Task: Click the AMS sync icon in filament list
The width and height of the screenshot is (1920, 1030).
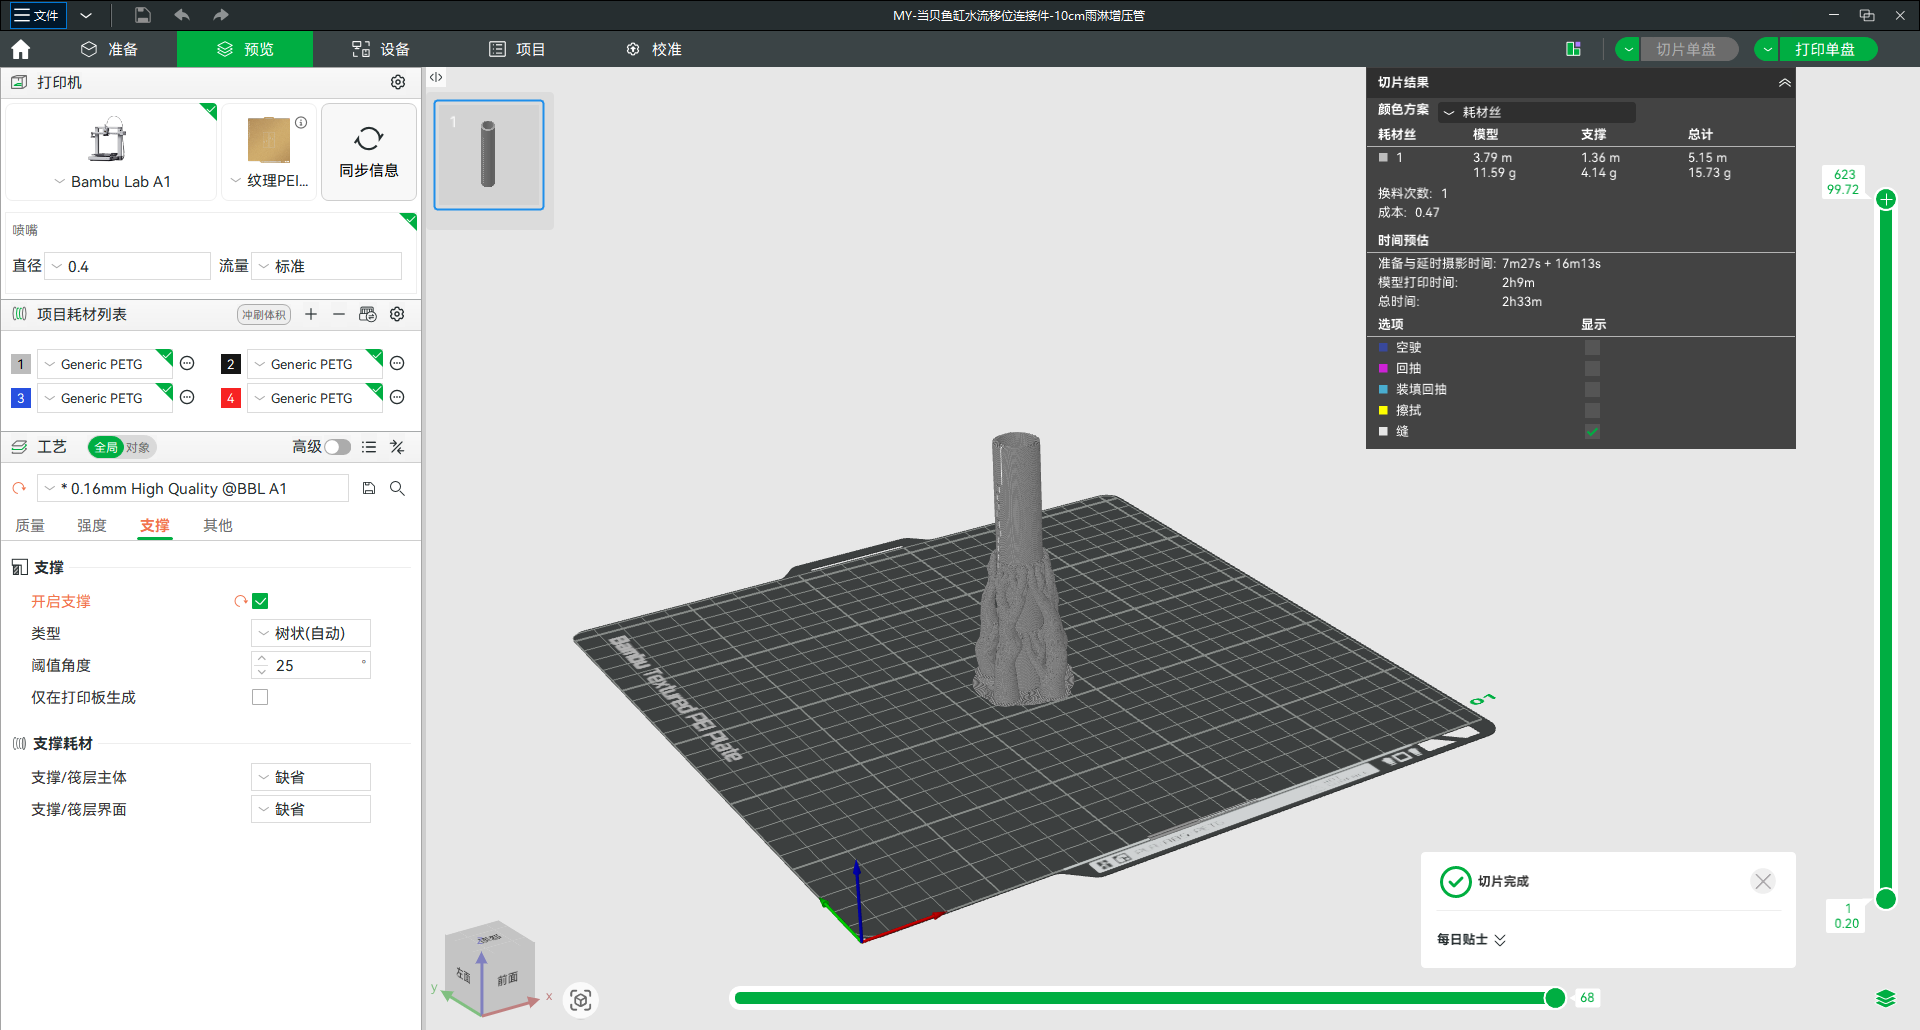Action: 368,314
